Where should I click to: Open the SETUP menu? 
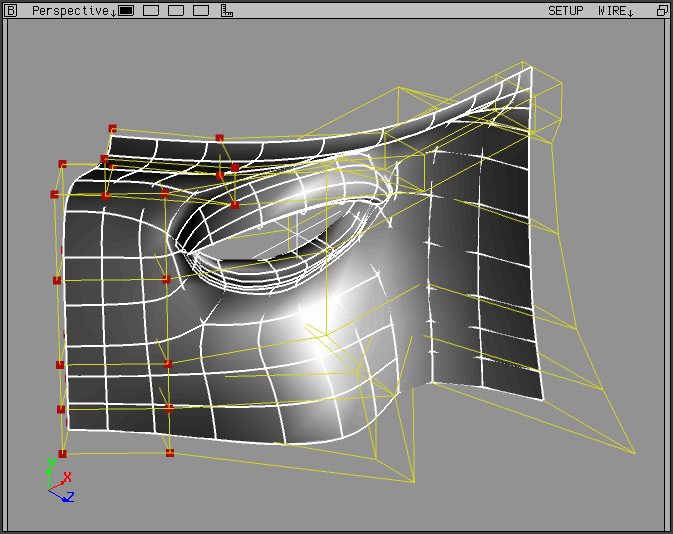pos(565,11)
